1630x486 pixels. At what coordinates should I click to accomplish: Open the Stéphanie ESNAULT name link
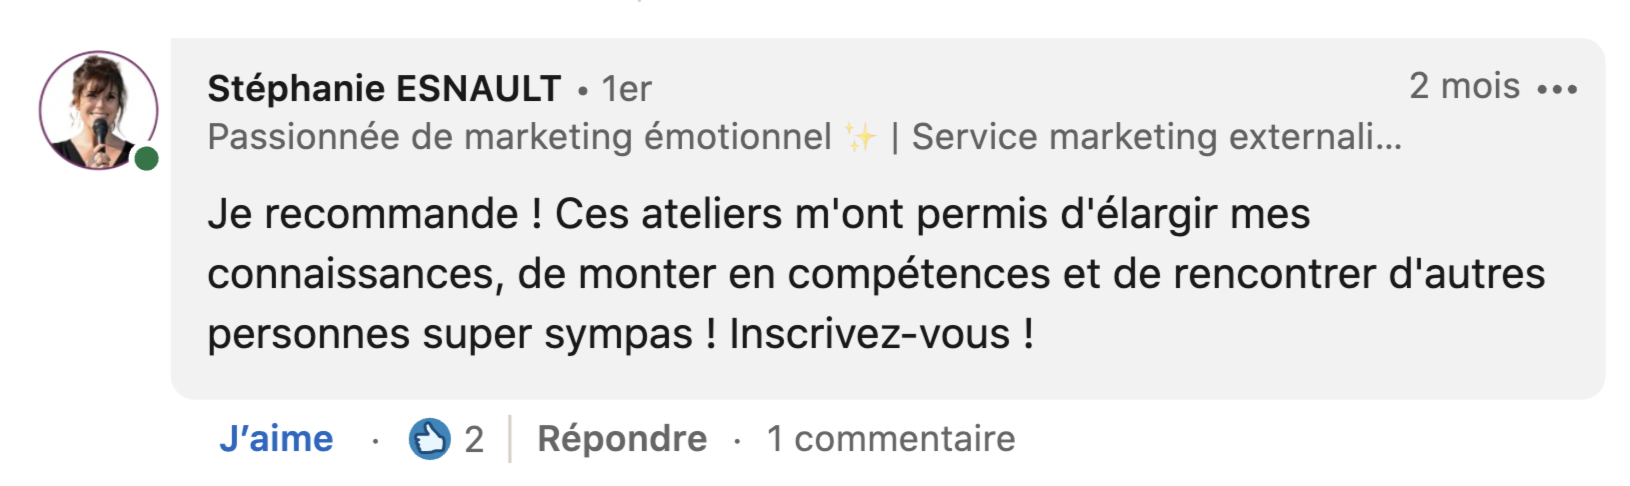point(384,89)
